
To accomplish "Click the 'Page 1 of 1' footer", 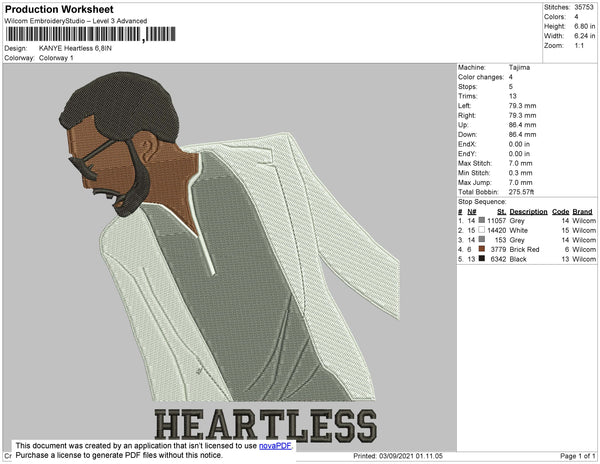I will [x=577, y=456].
